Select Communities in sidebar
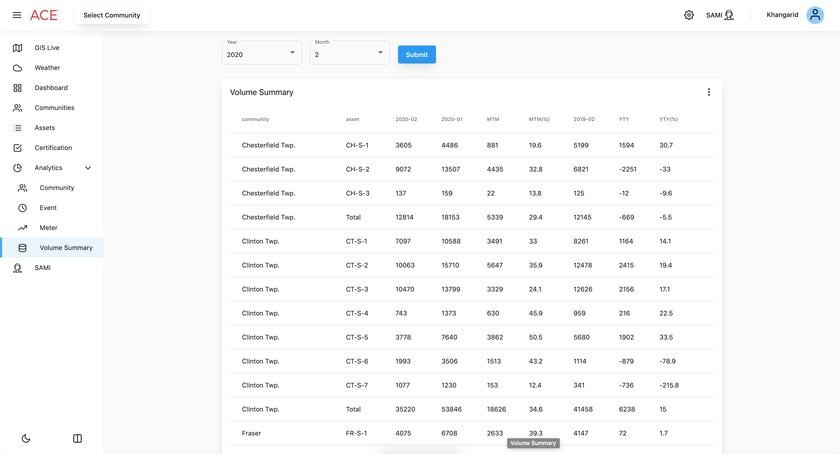Viewport: 840px width, 454px height. [x=54, y=108]
